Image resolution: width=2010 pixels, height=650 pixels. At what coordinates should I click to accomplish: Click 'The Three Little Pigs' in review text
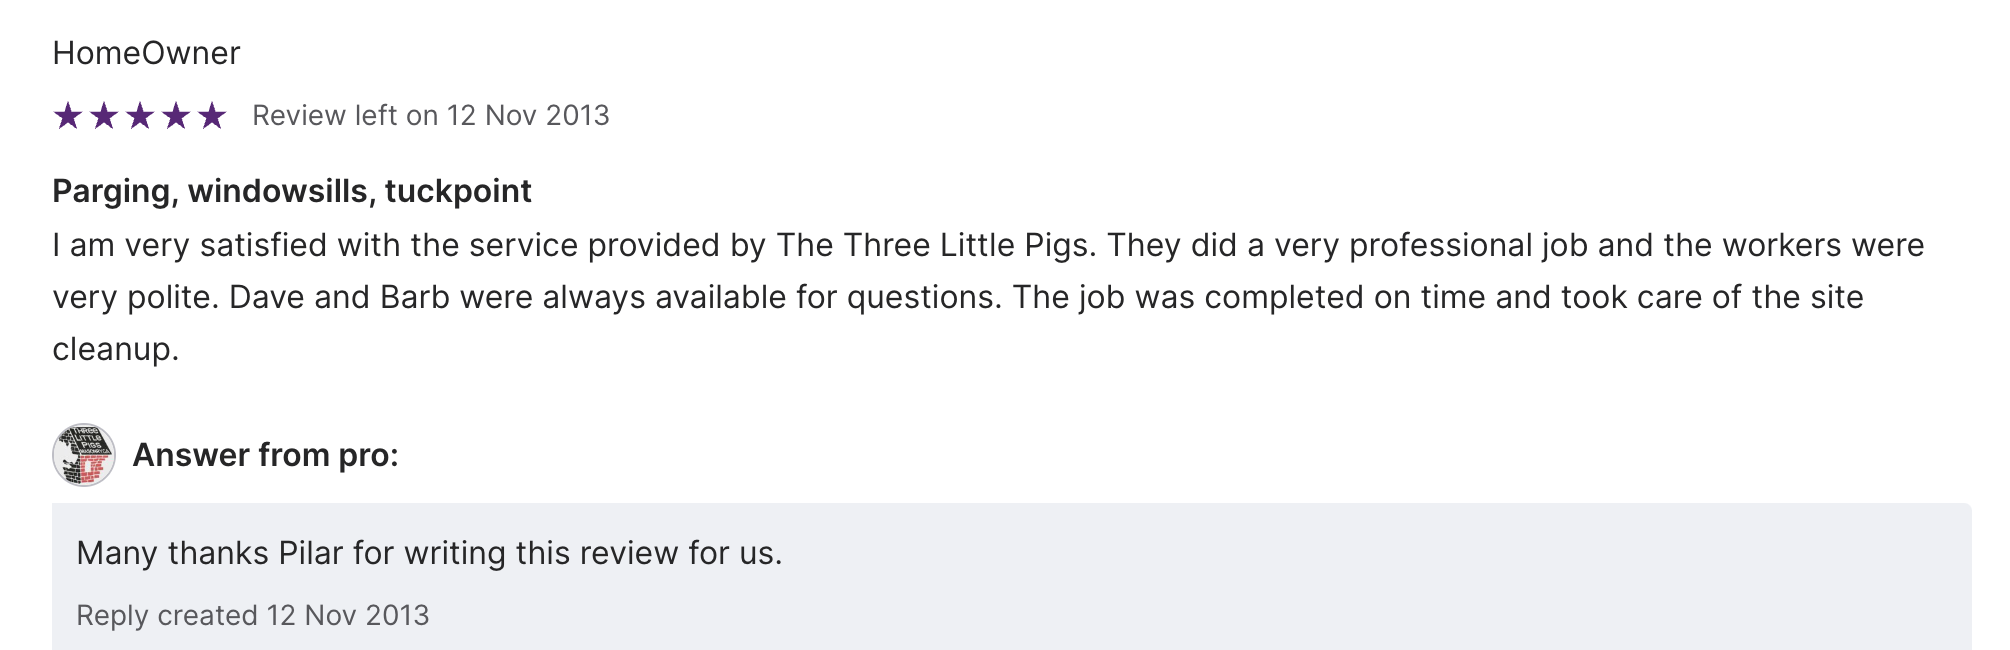click(x=932, y=245)
